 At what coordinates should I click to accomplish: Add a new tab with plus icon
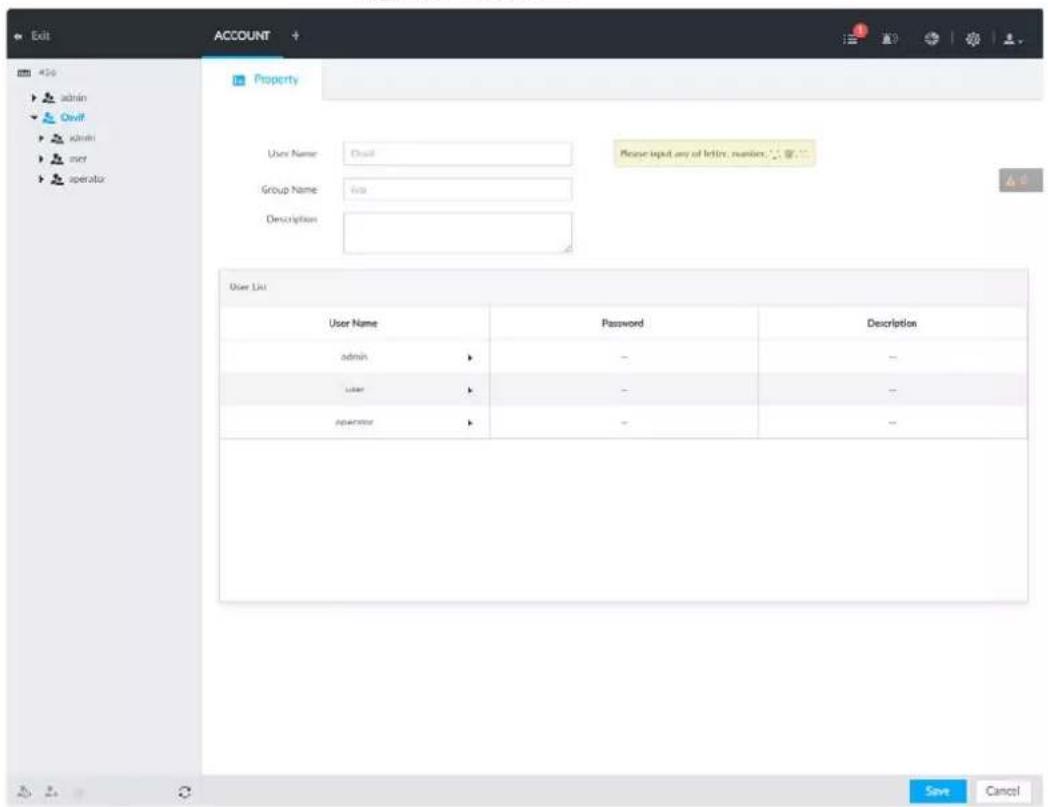point(295,35)
